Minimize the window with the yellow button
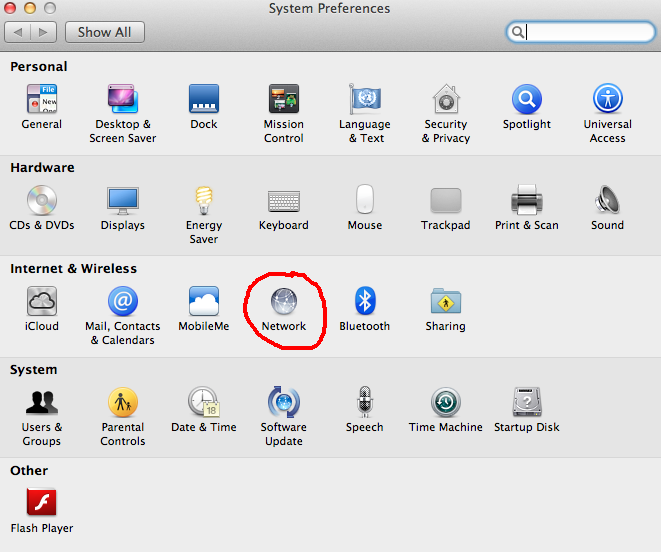 (x=30, y=8)
